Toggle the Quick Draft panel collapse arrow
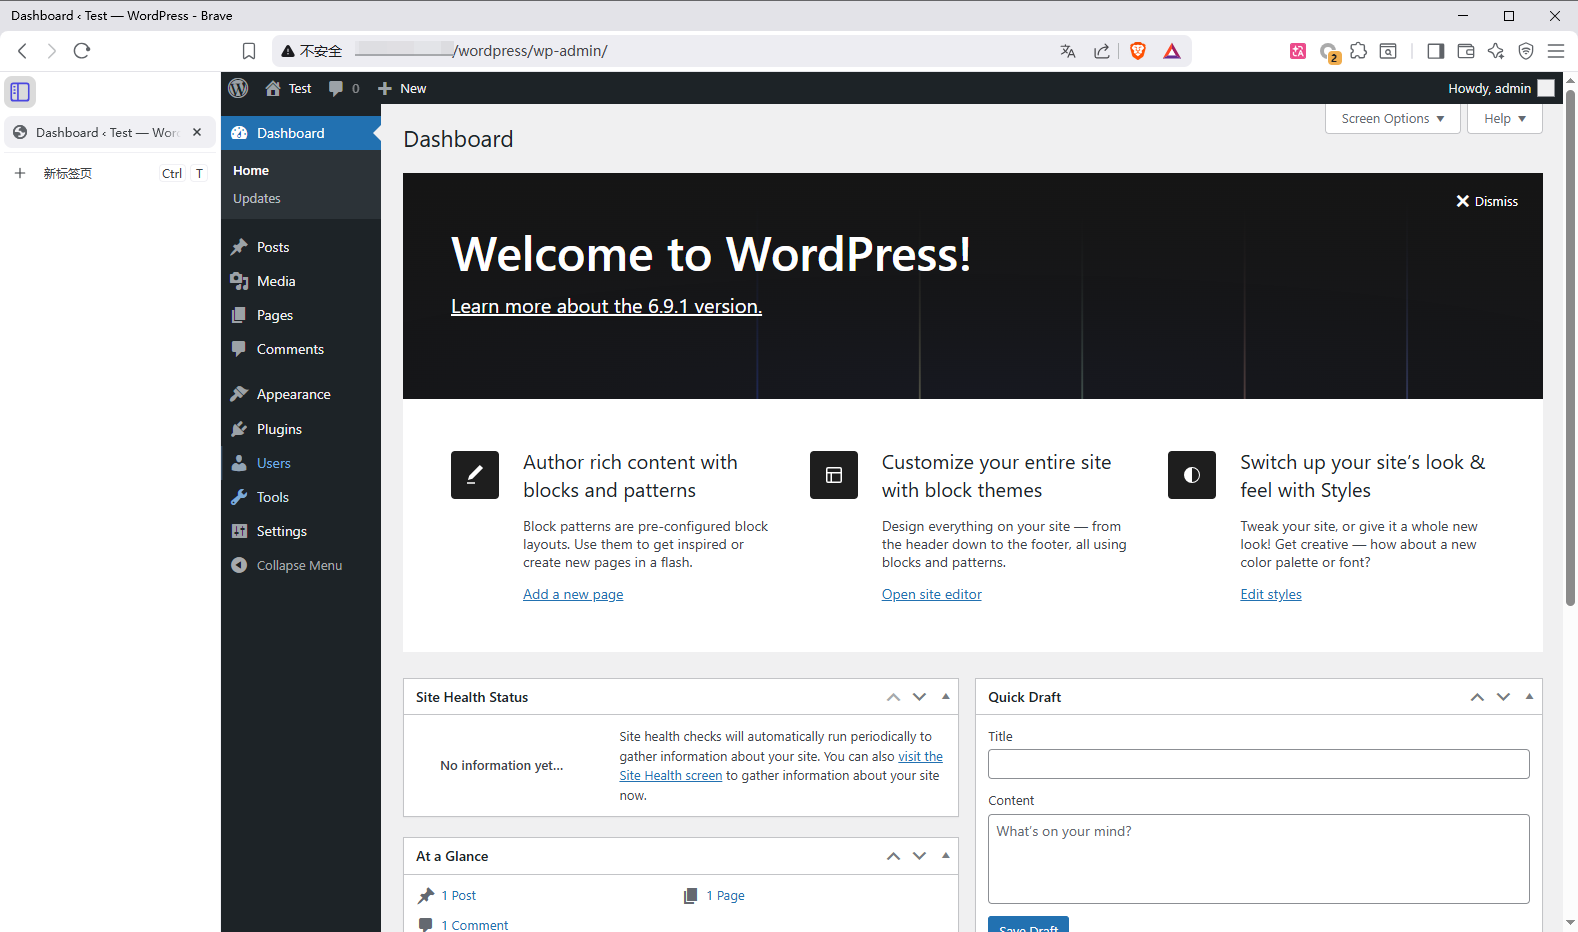This screenshot has height=932, width=1578. [x=1529, y=696]
